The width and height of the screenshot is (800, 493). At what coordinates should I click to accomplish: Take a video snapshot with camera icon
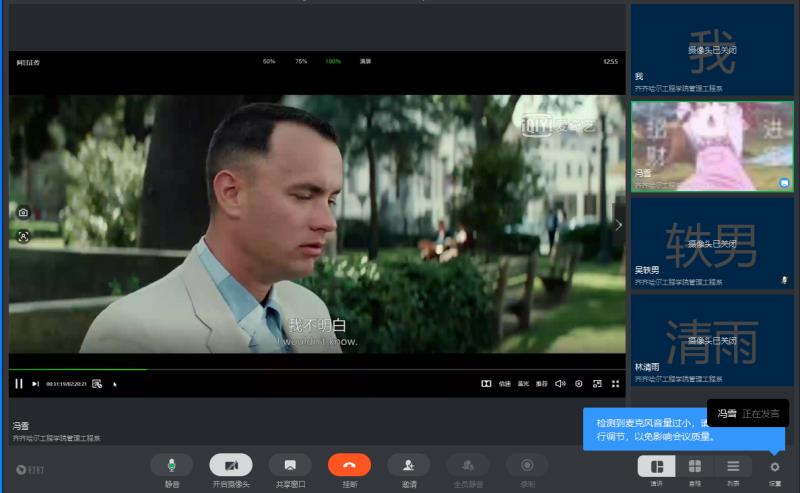23,213
